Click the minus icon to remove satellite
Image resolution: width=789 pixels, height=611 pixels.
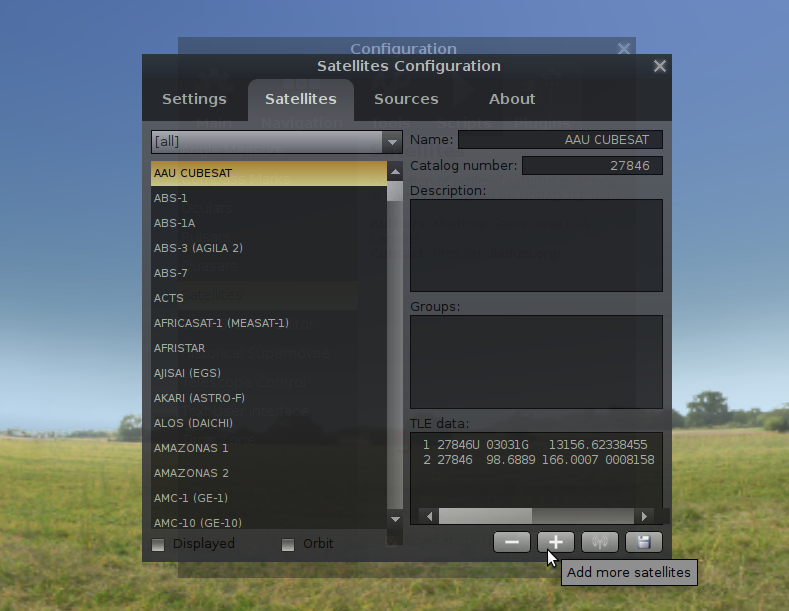coord(511,542)
